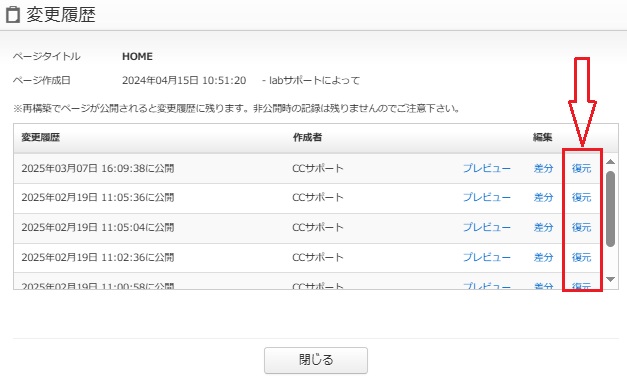The width and height of the screenshot is (627, 384).
Task: Open 差分 for 2025年03月07日 16:09:38 entry
Action: click(x=543, y=168)
